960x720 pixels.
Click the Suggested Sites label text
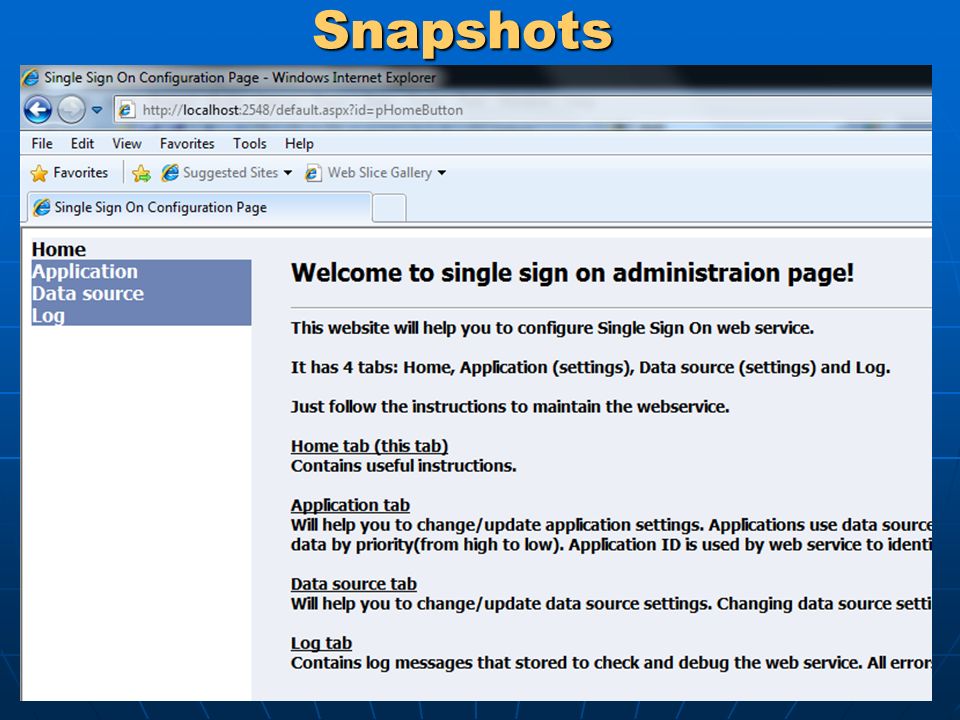pos(230,173)
